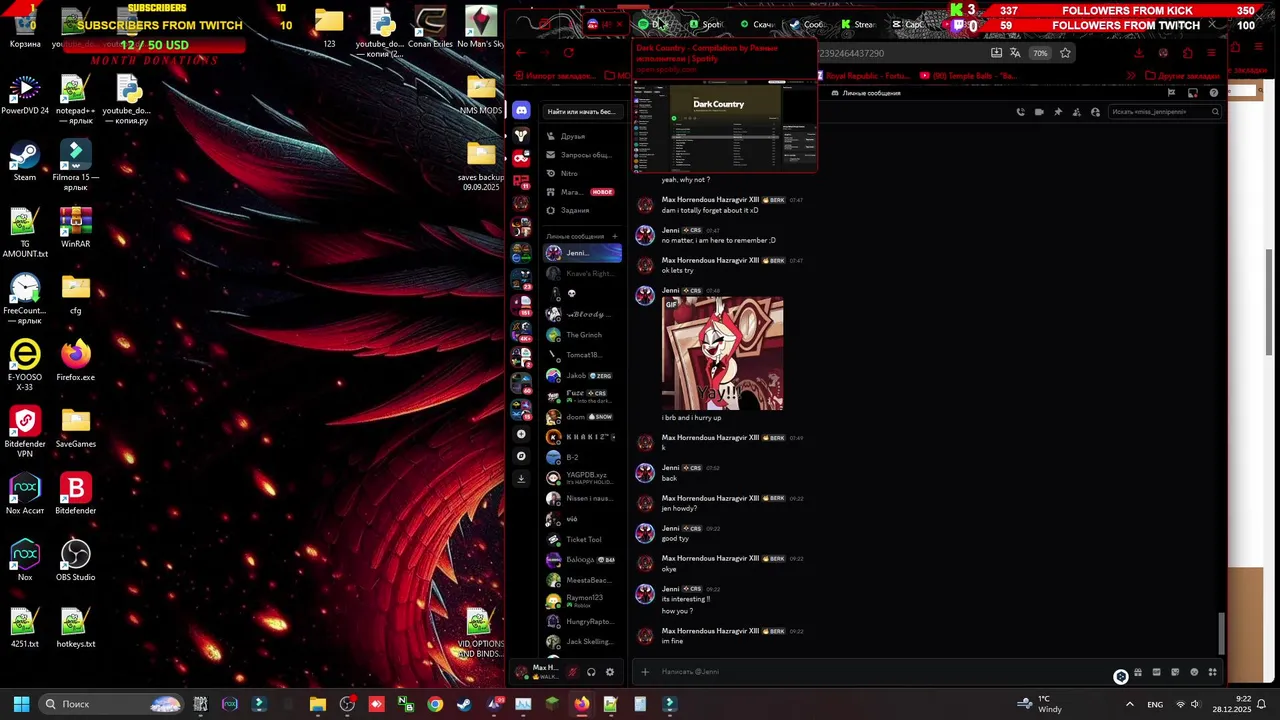The width and height of the screenshot is (1280, 720).
Task: Open Jenni direct message conversation
Action: coord(582,253)
